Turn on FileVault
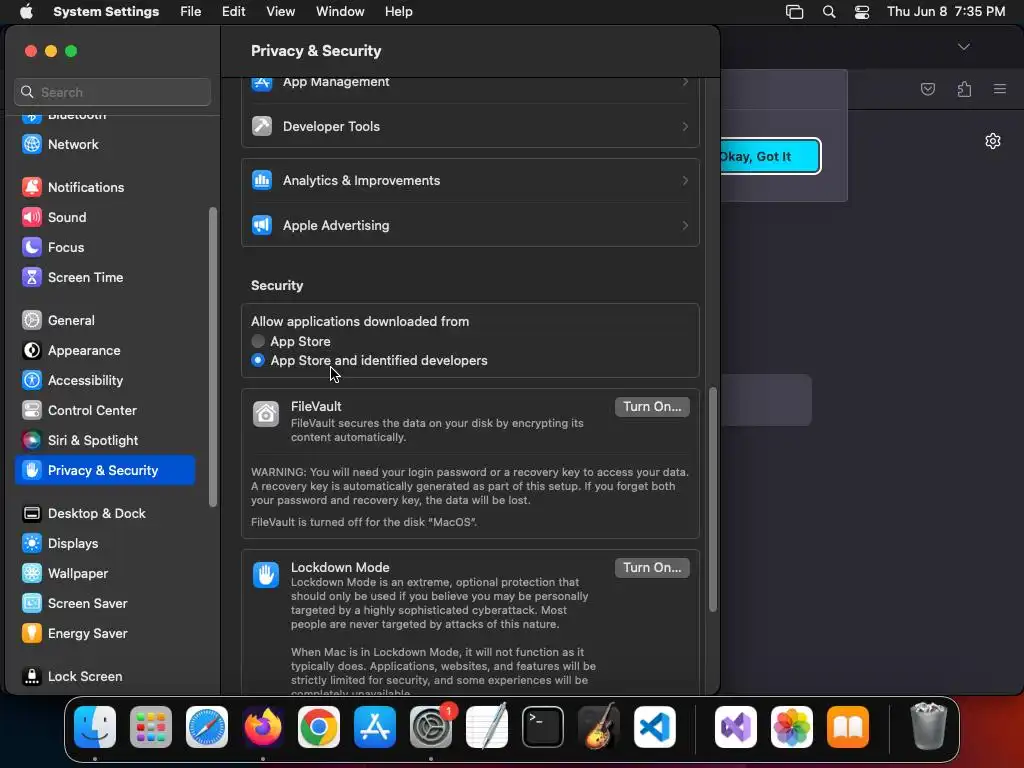The height and width of the screenshot is (768, 1024). pos(652,407)
